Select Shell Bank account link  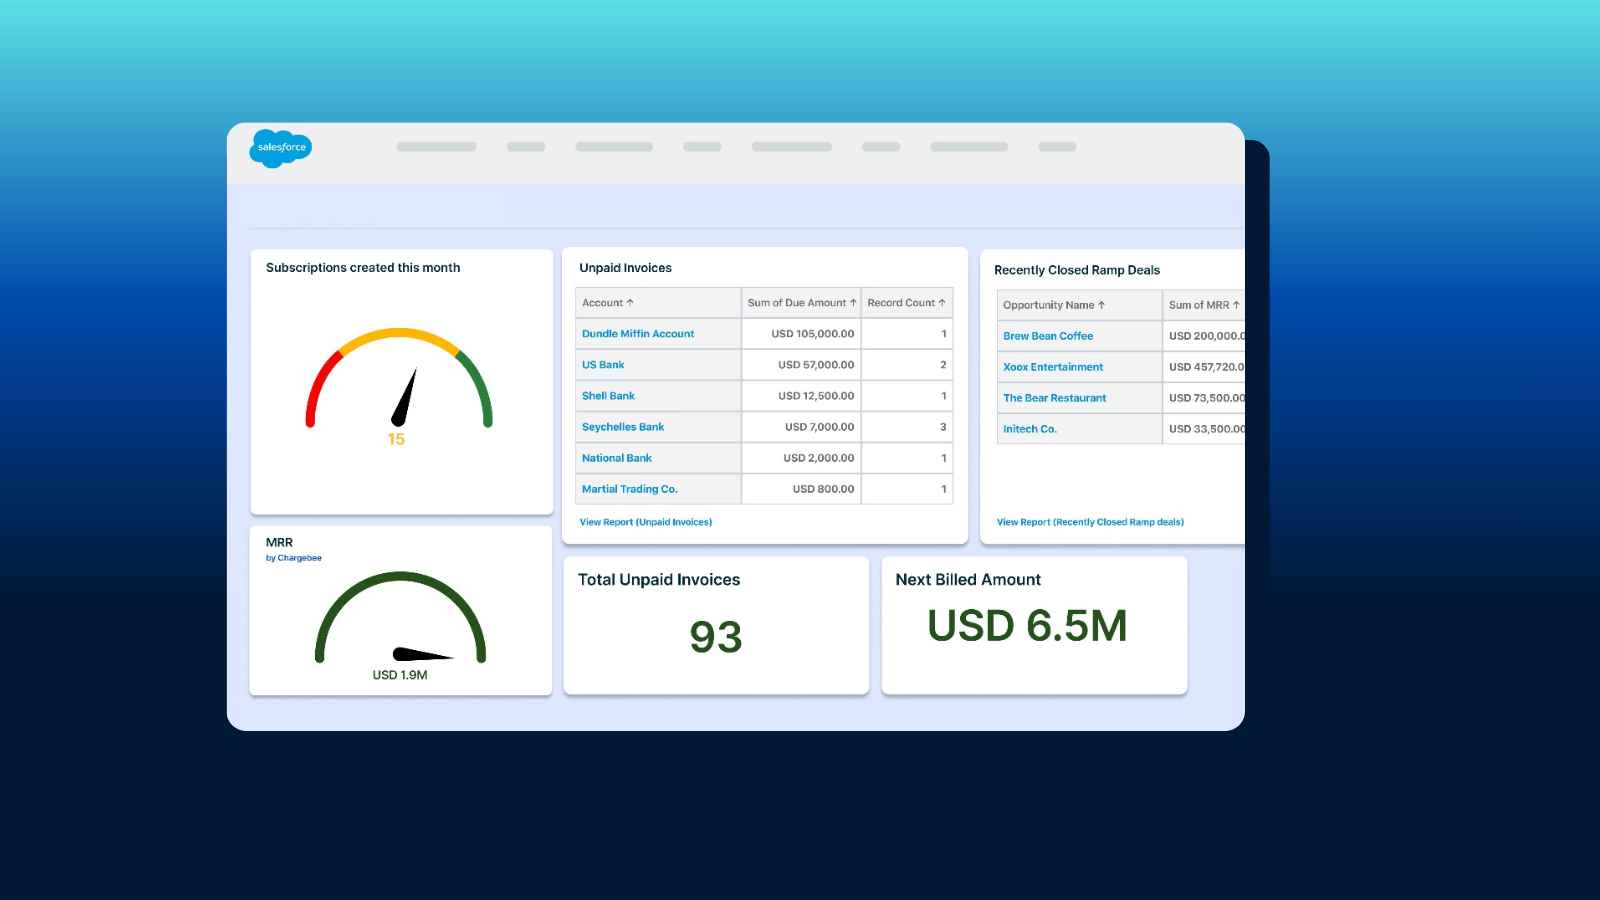[608, 396]
